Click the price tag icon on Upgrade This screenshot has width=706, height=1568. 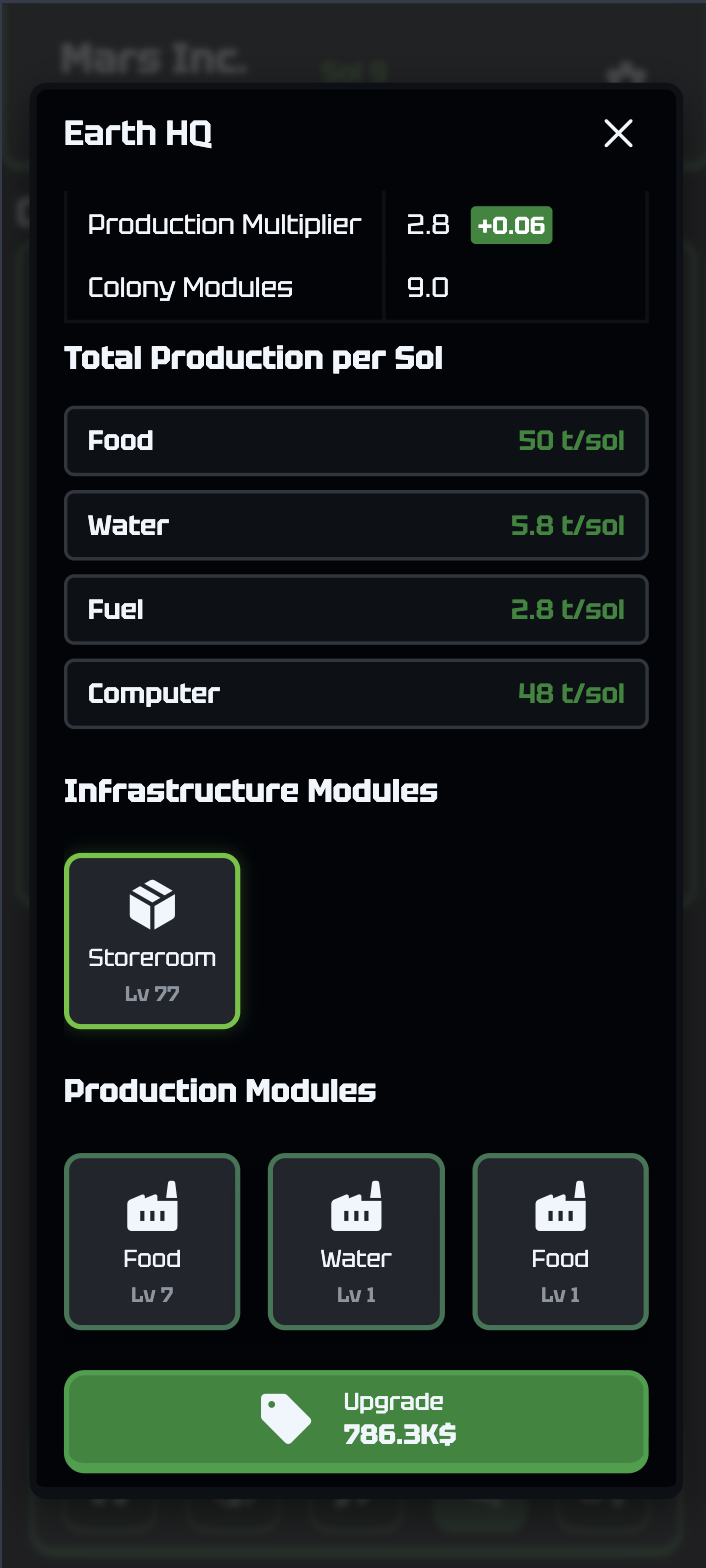(x=286, y=1420)
